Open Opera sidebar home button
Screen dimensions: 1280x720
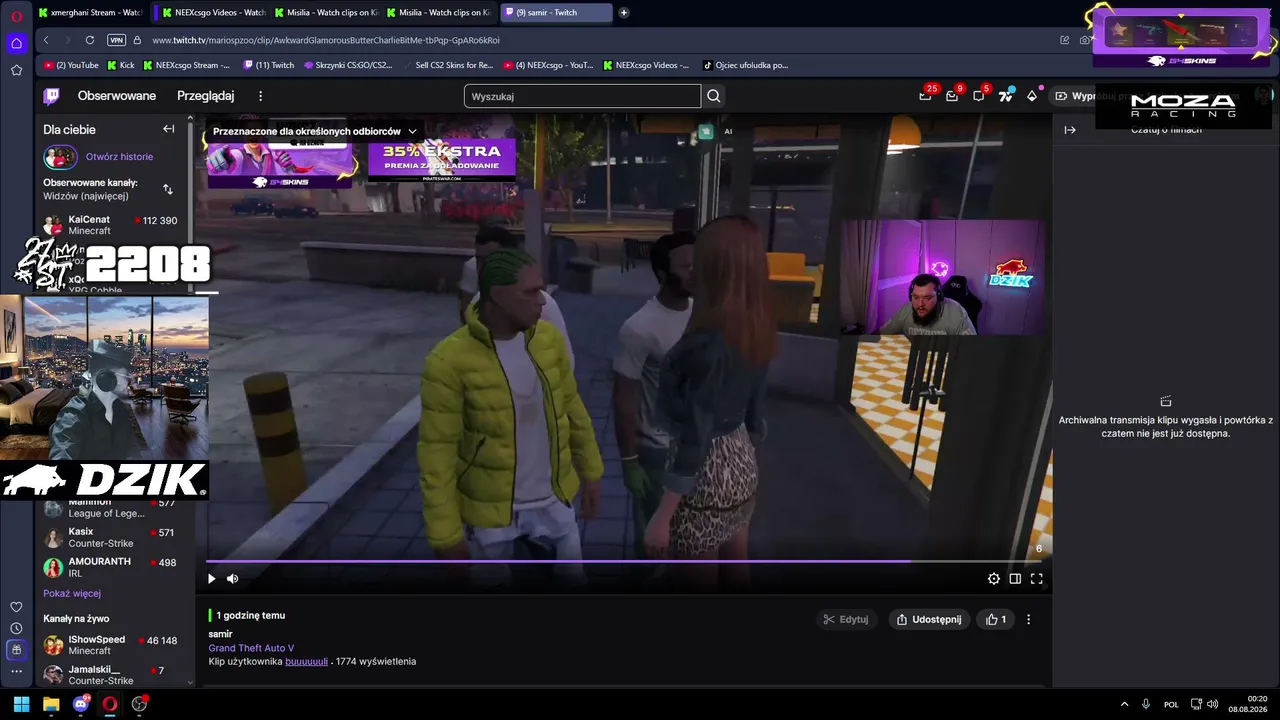point(17,43)
